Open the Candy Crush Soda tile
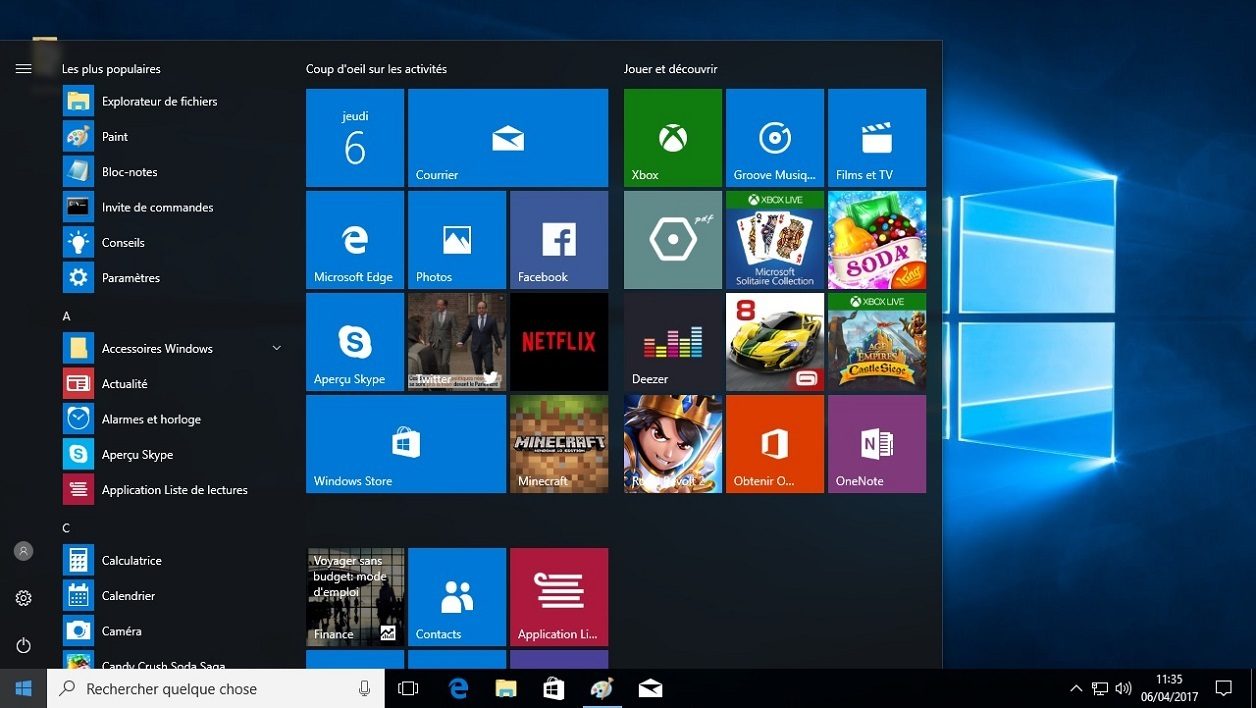 tap(877, 240)
